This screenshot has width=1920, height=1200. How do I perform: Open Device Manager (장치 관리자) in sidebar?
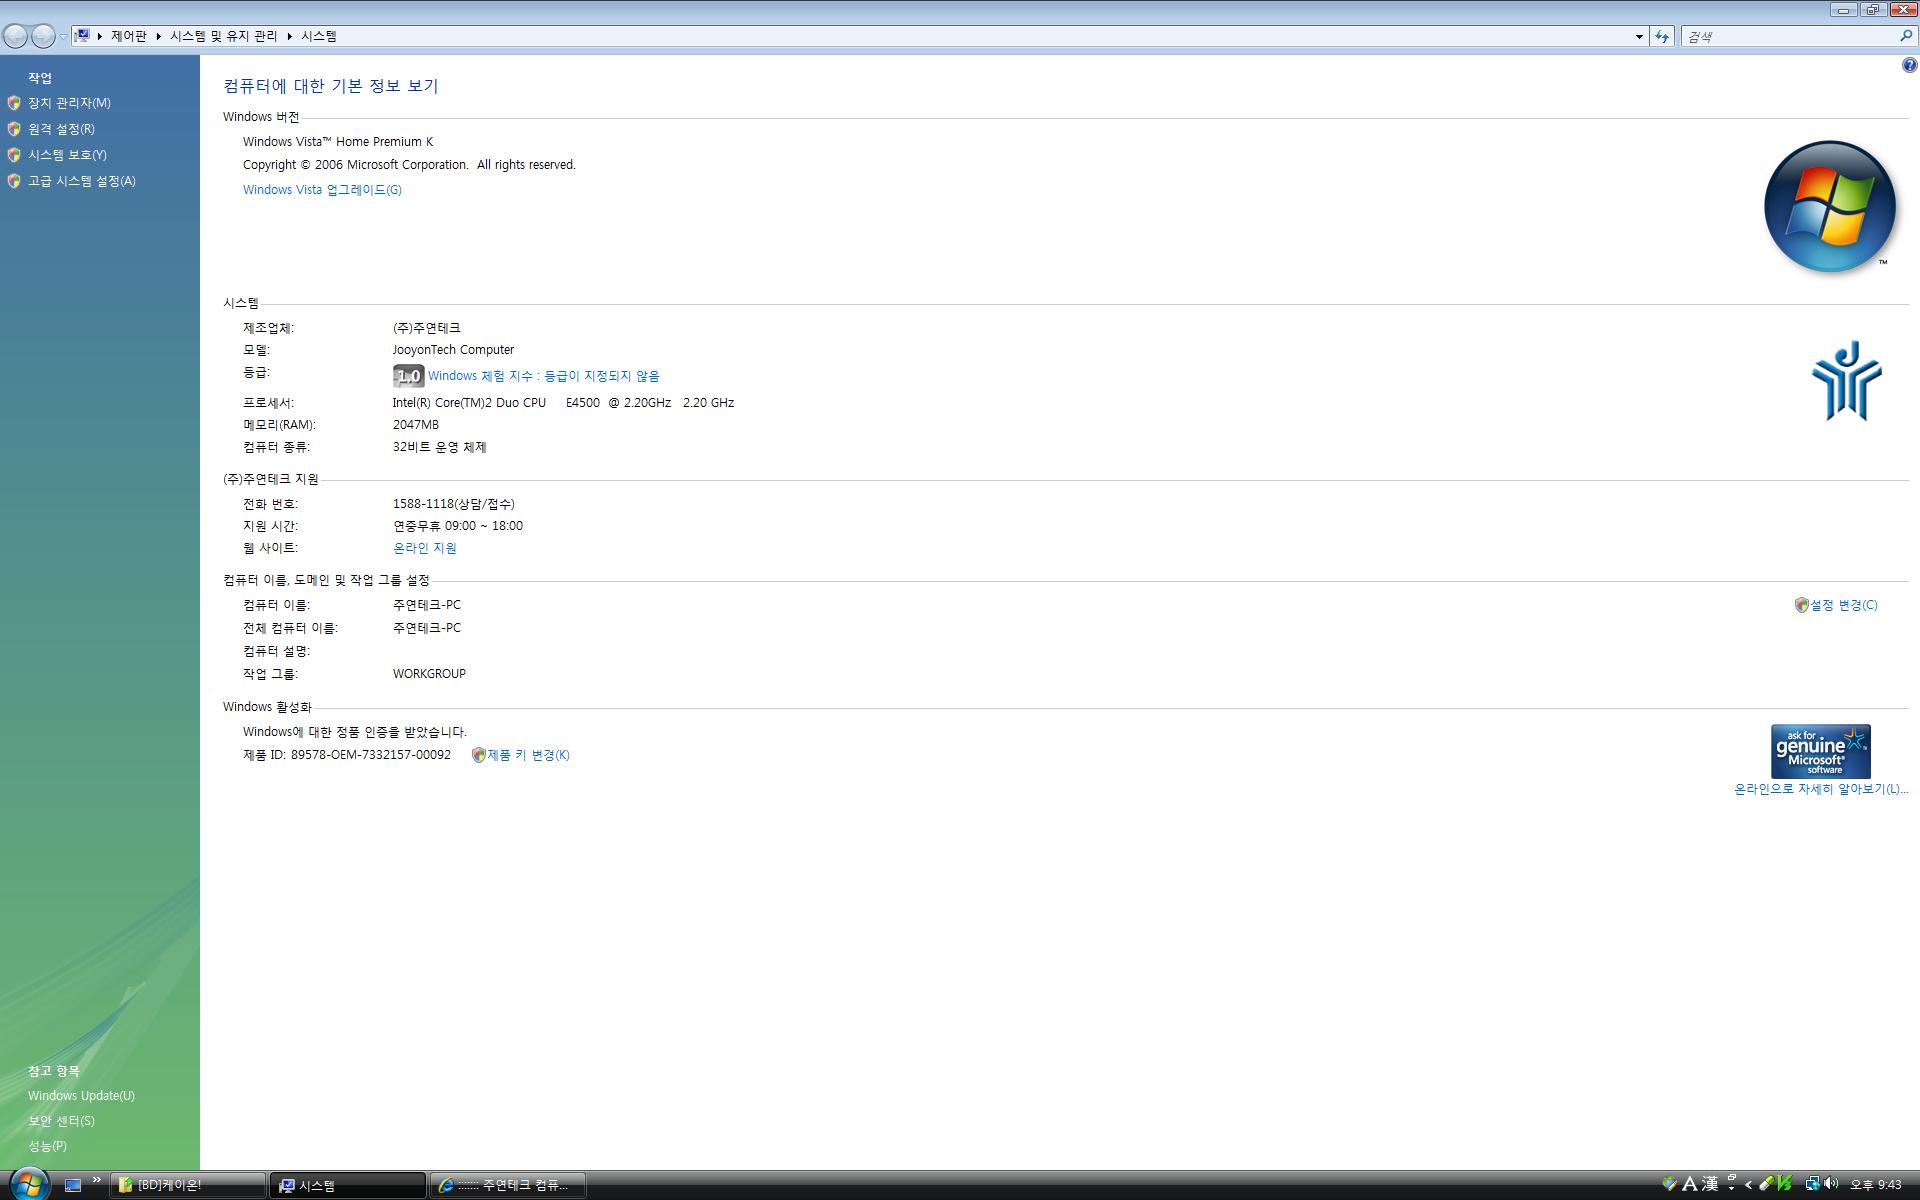click(x=69, y=103)
